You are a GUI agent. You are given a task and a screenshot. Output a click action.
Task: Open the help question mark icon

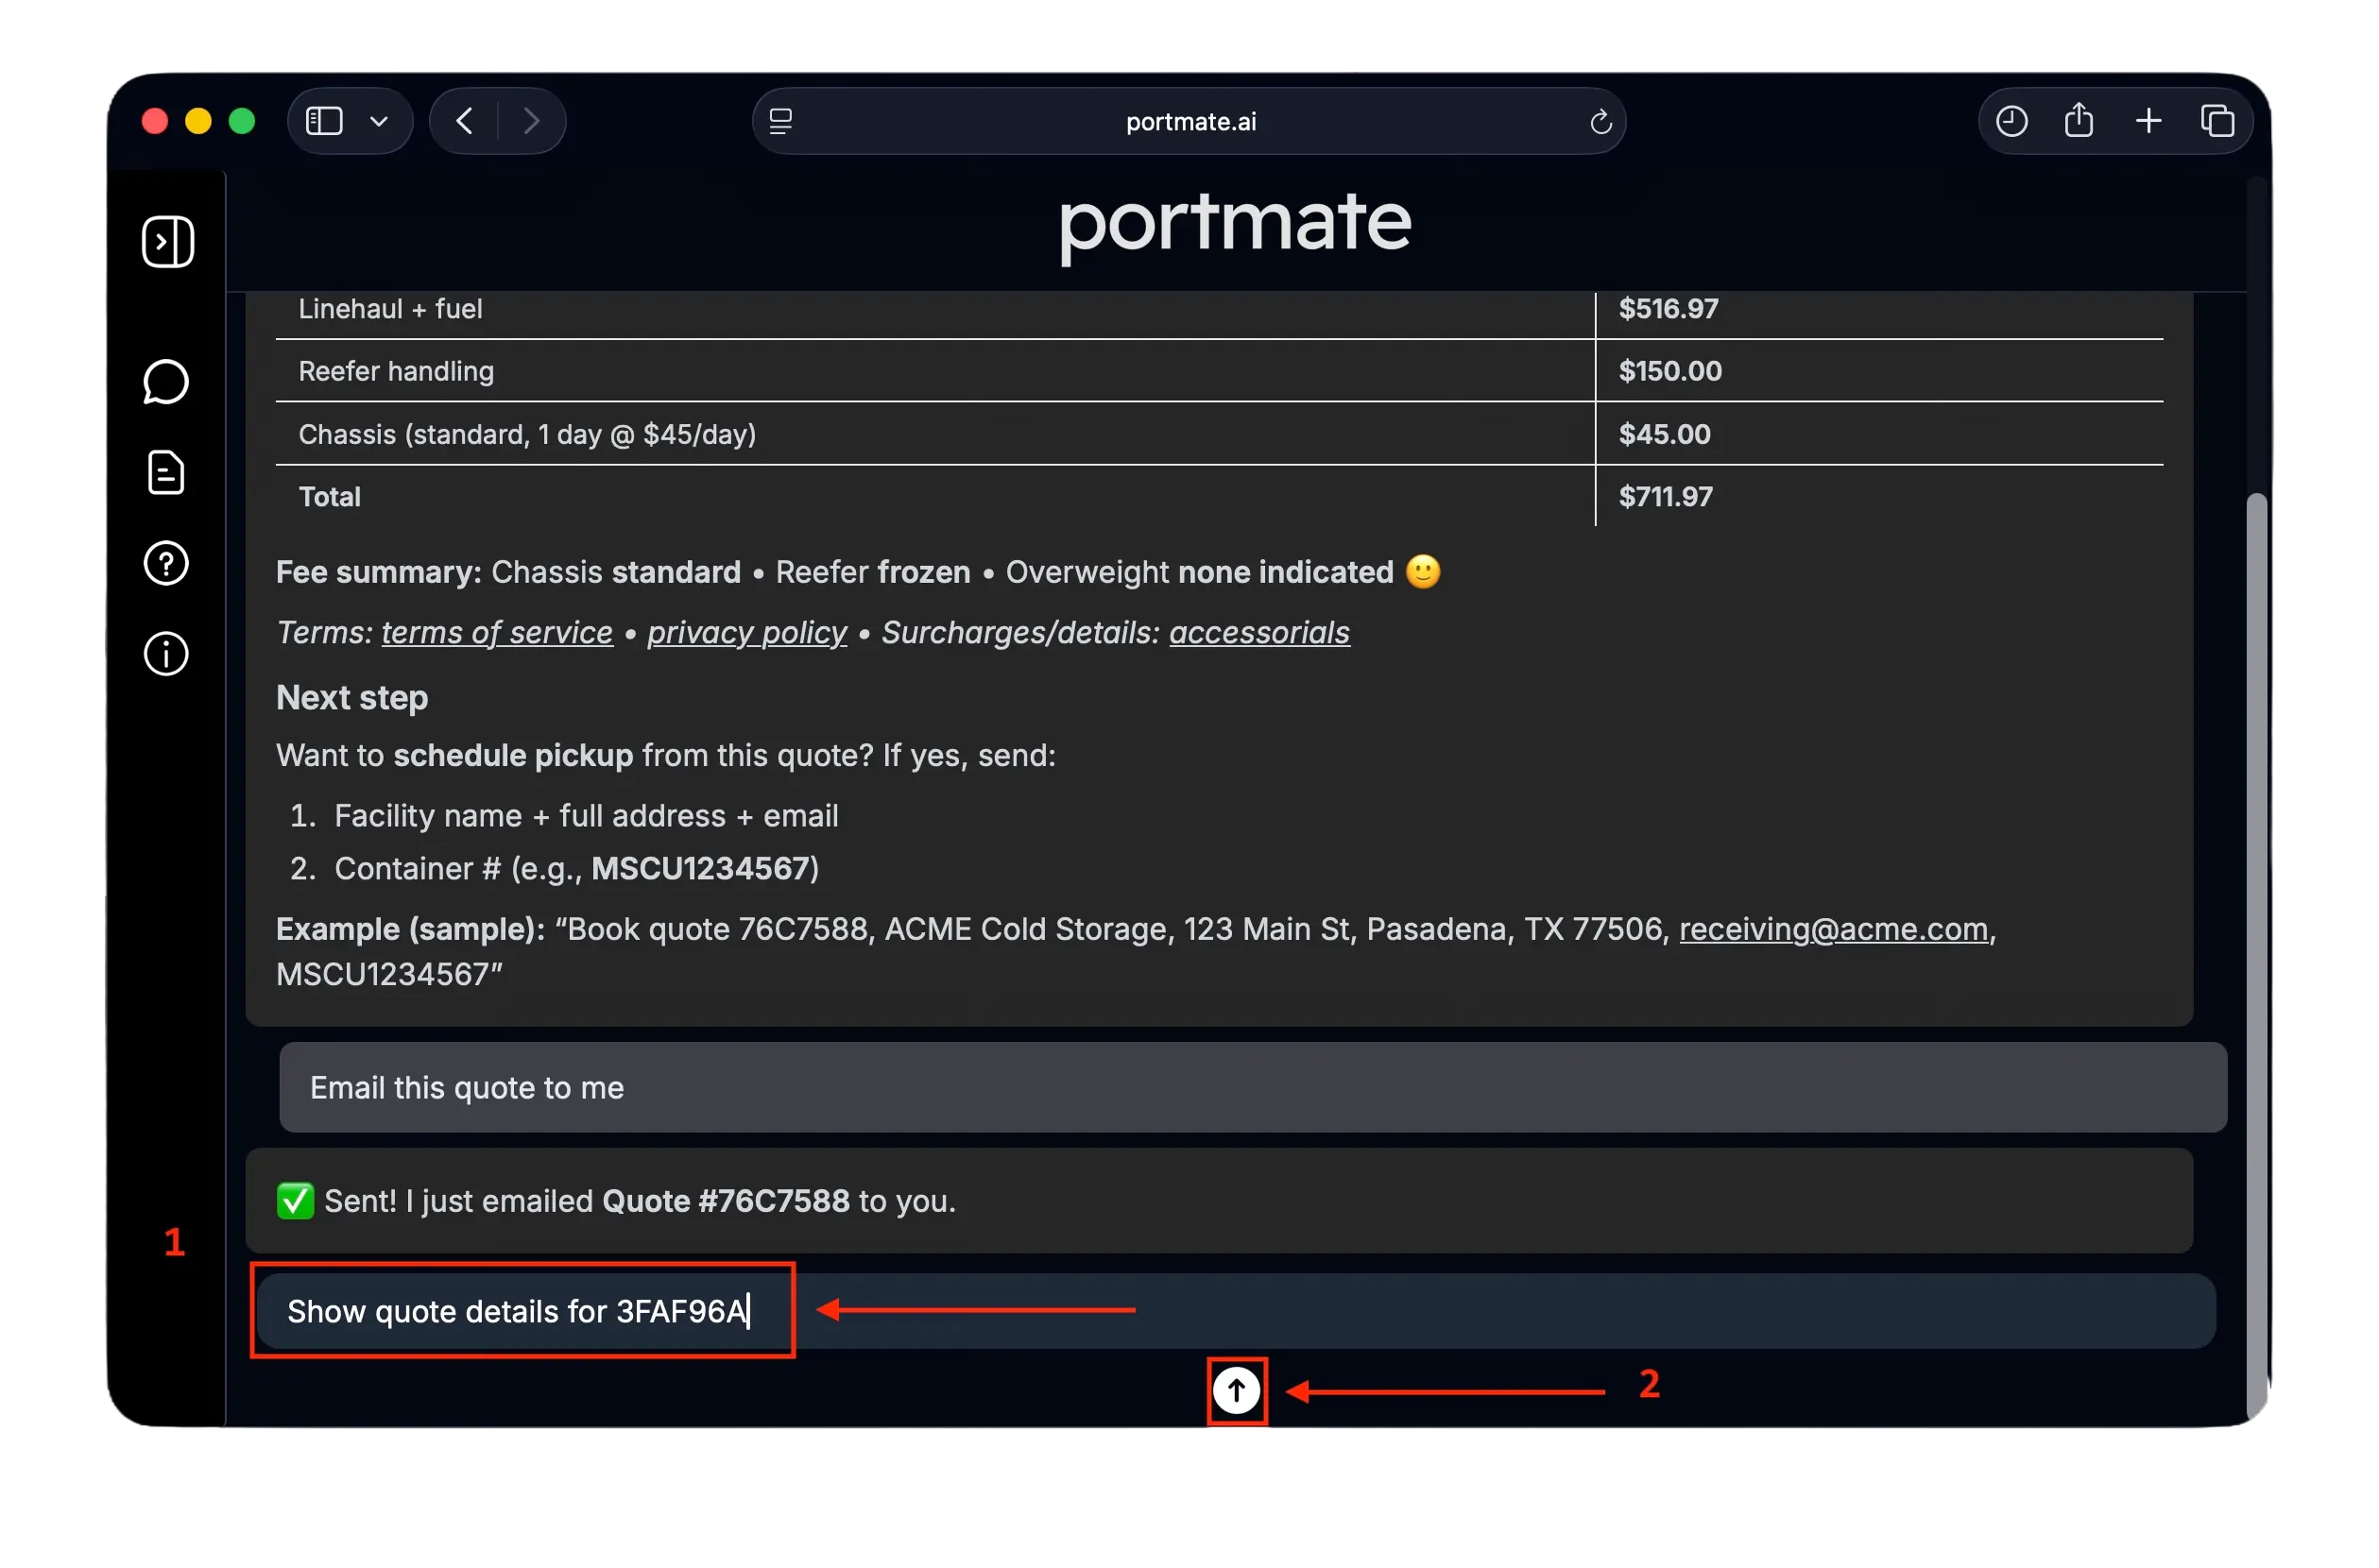click(166, 563)
